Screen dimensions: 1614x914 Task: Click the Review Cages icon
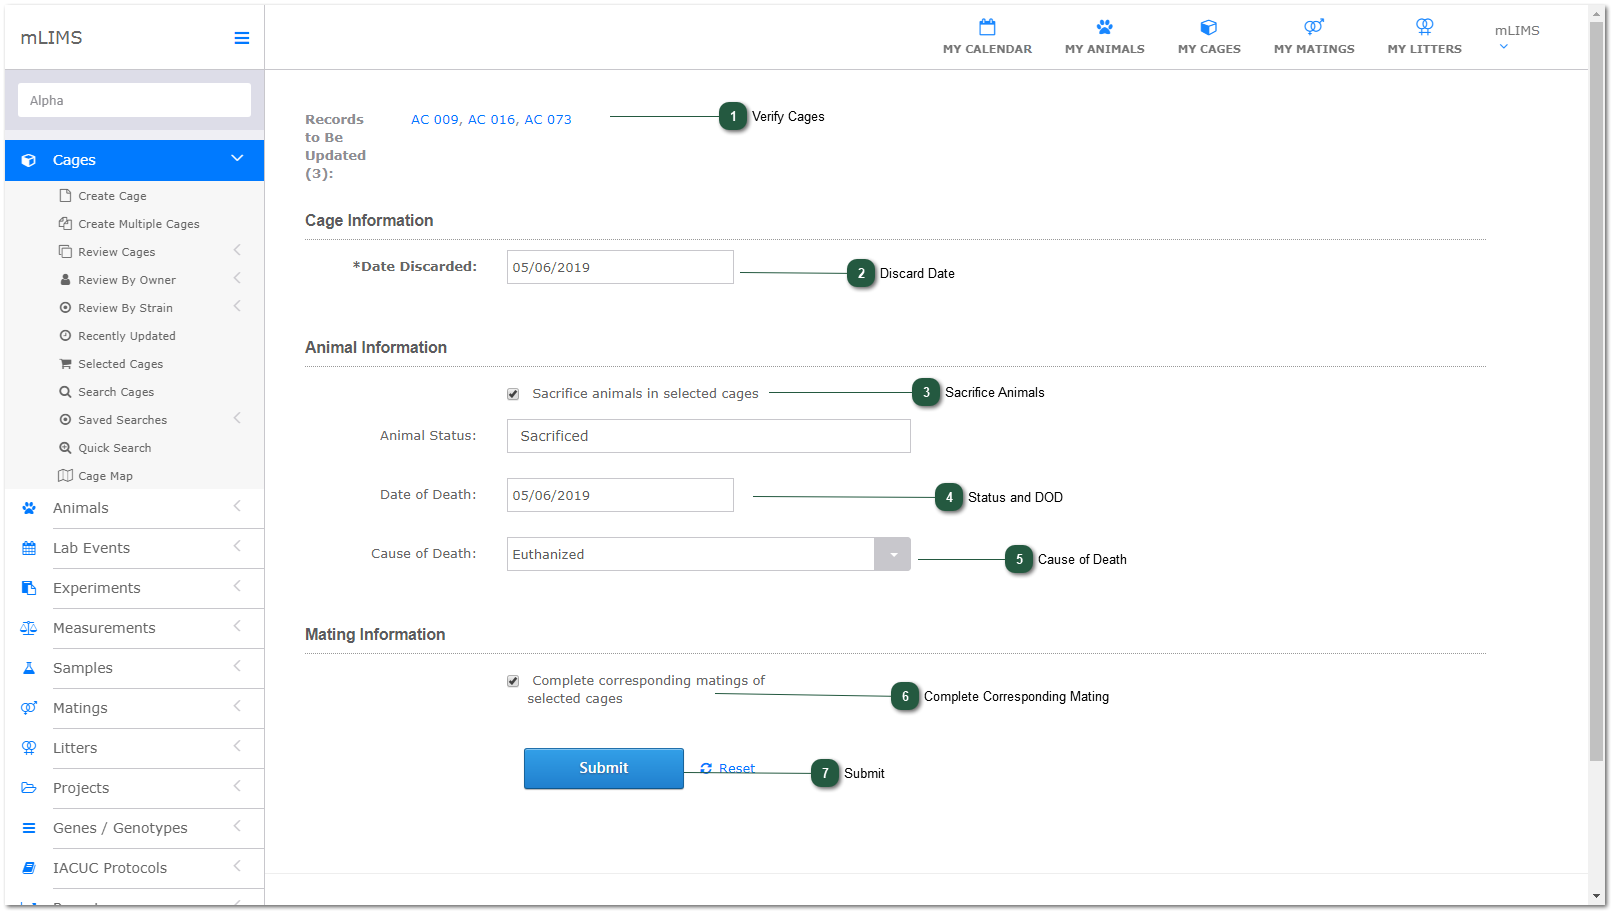pyautogui.click(x=65, y=252)
